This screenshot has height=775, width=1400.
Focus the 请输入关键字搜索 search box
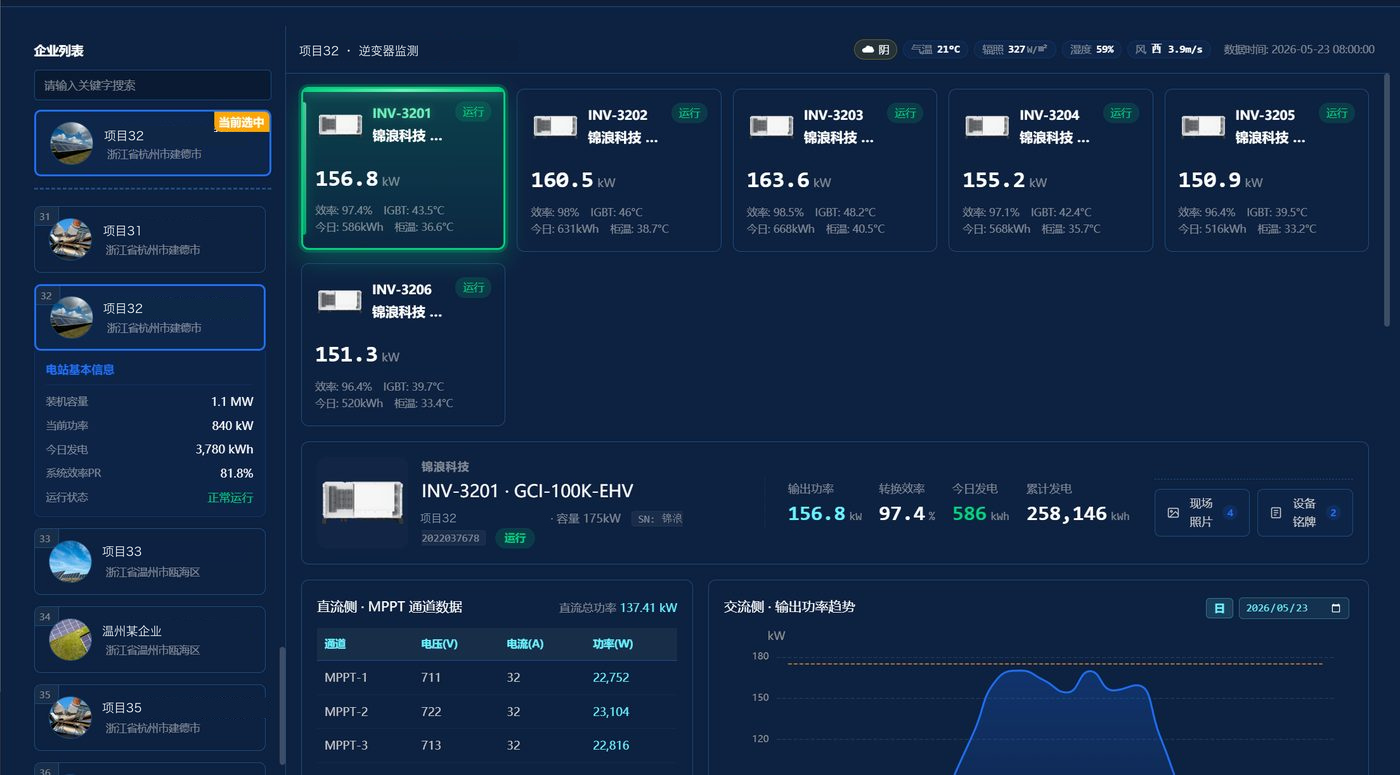(153, 85)
